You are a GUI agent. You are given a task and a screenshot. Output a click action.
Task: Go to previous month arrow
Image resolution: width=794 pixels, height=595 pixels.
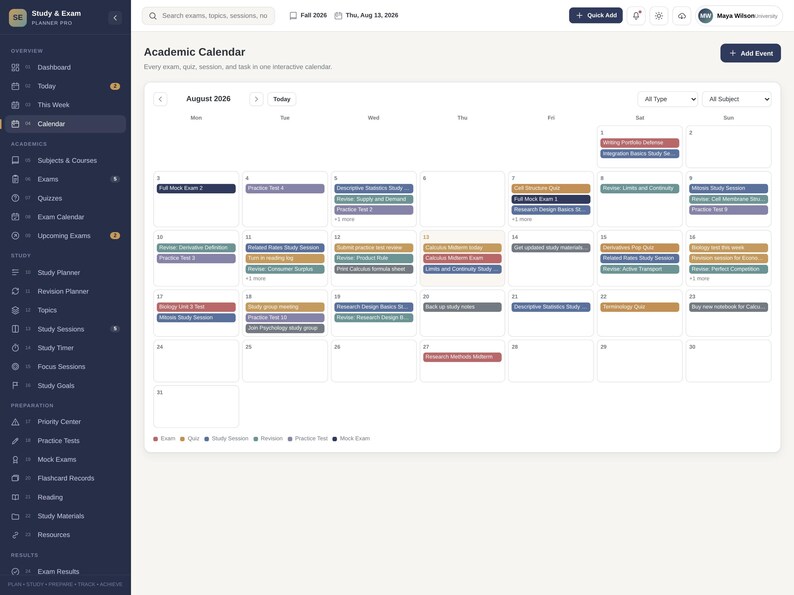(160, 99)
